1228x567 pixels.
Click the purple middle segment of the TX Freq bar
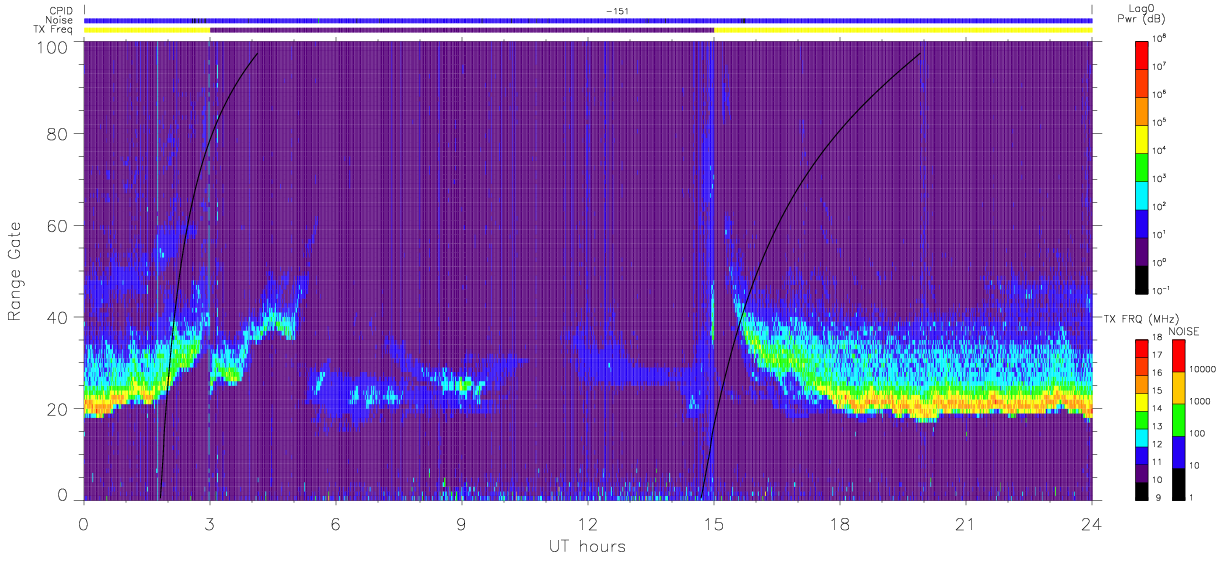(x=462, y=30)
